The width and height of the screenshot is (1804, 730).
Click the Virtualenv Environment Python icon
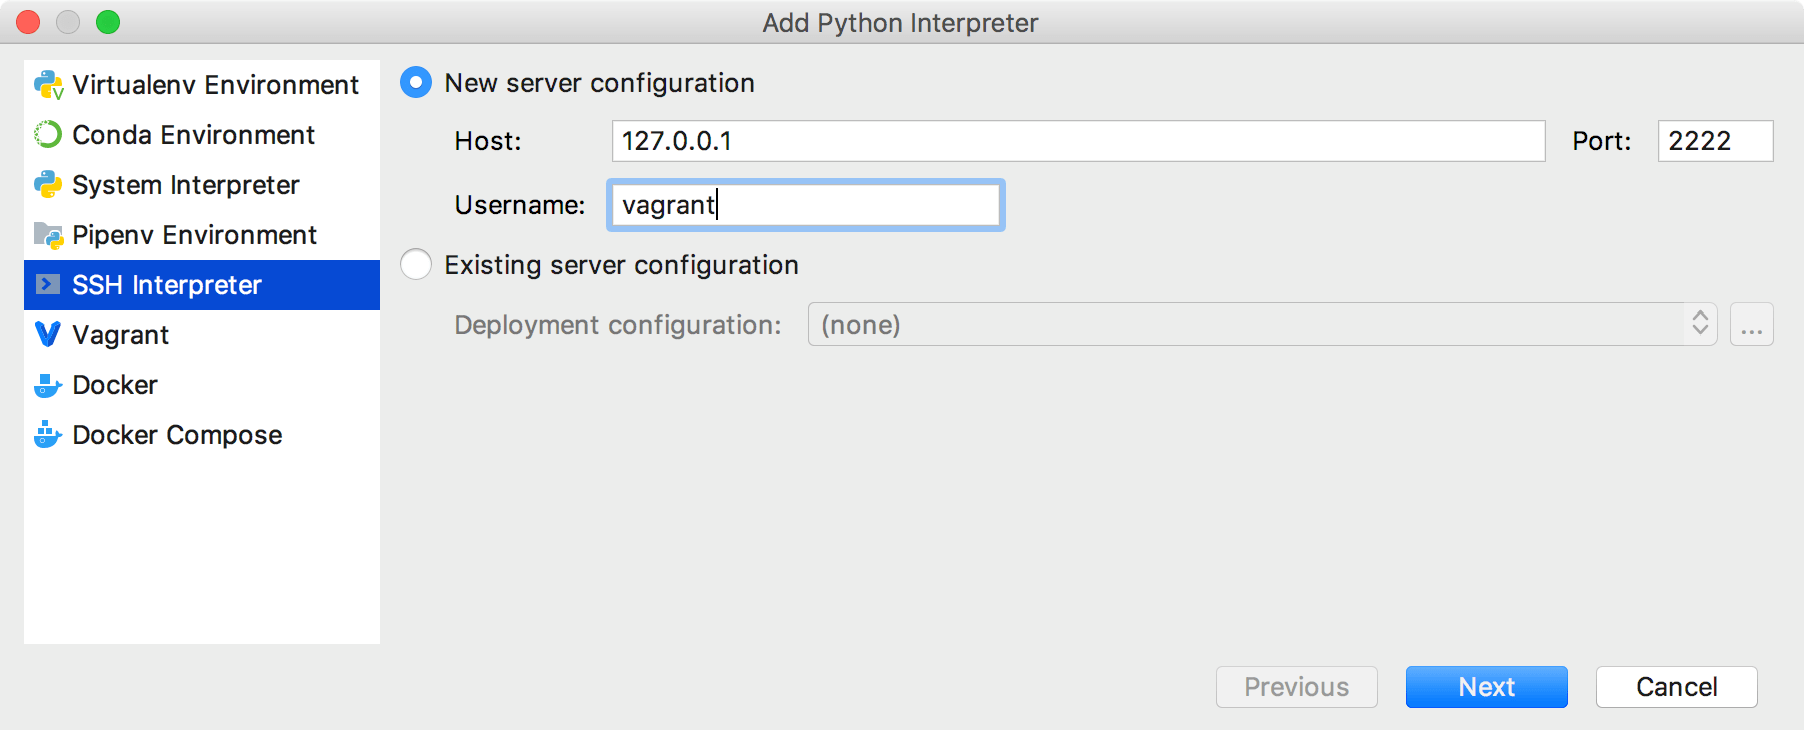coord(48,85)
